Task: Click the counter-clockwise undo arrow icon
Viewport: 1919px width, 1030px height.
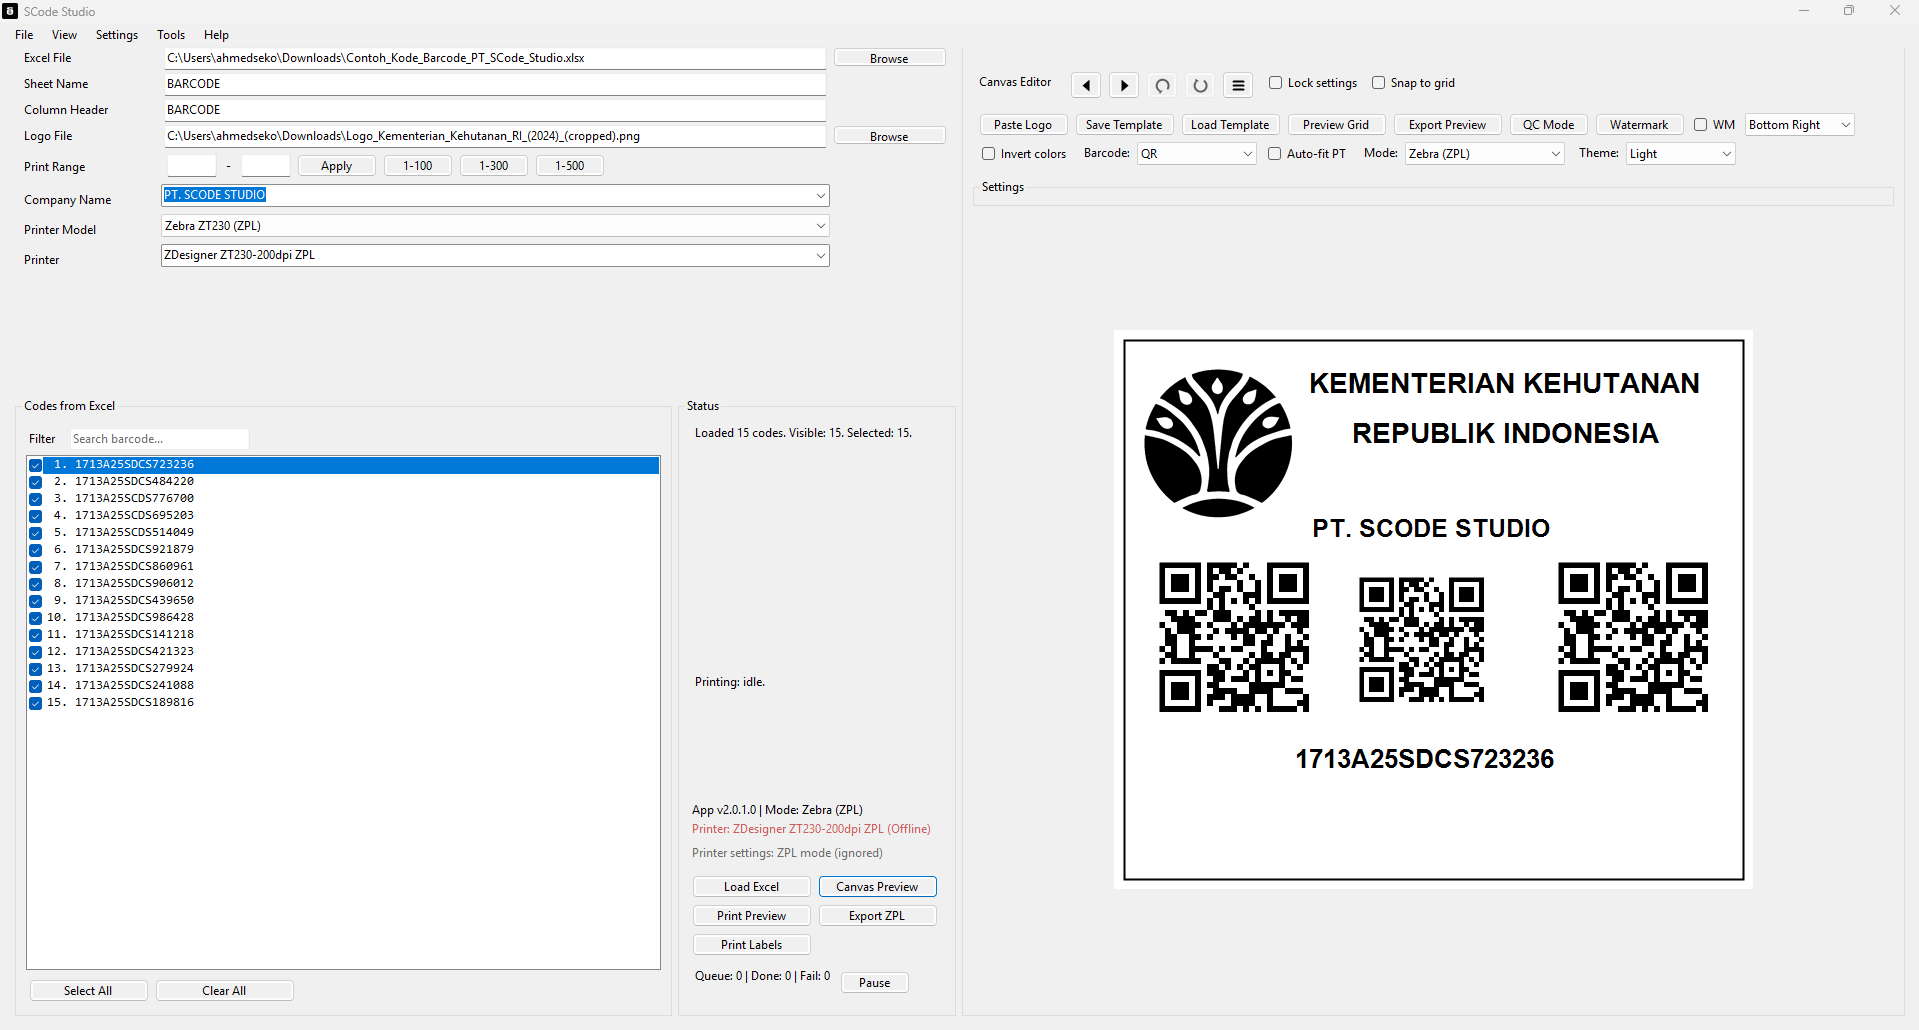Action: click(x=1162, y=85)
